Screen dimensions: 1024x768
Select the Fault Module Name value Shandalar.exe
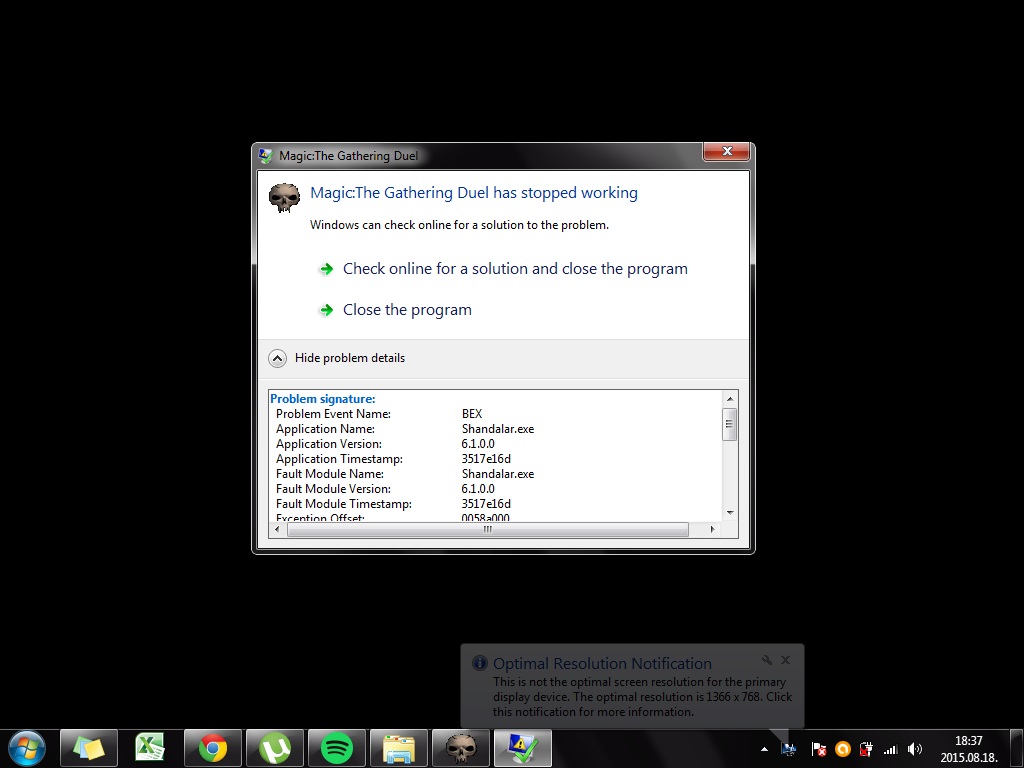pos(498,474)
